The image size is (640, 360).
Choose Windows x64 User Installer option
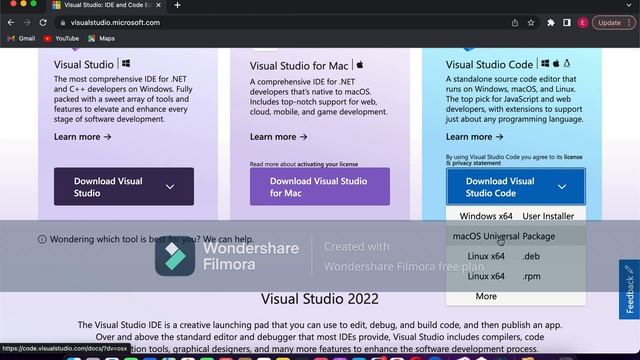[x=516, y=216]
